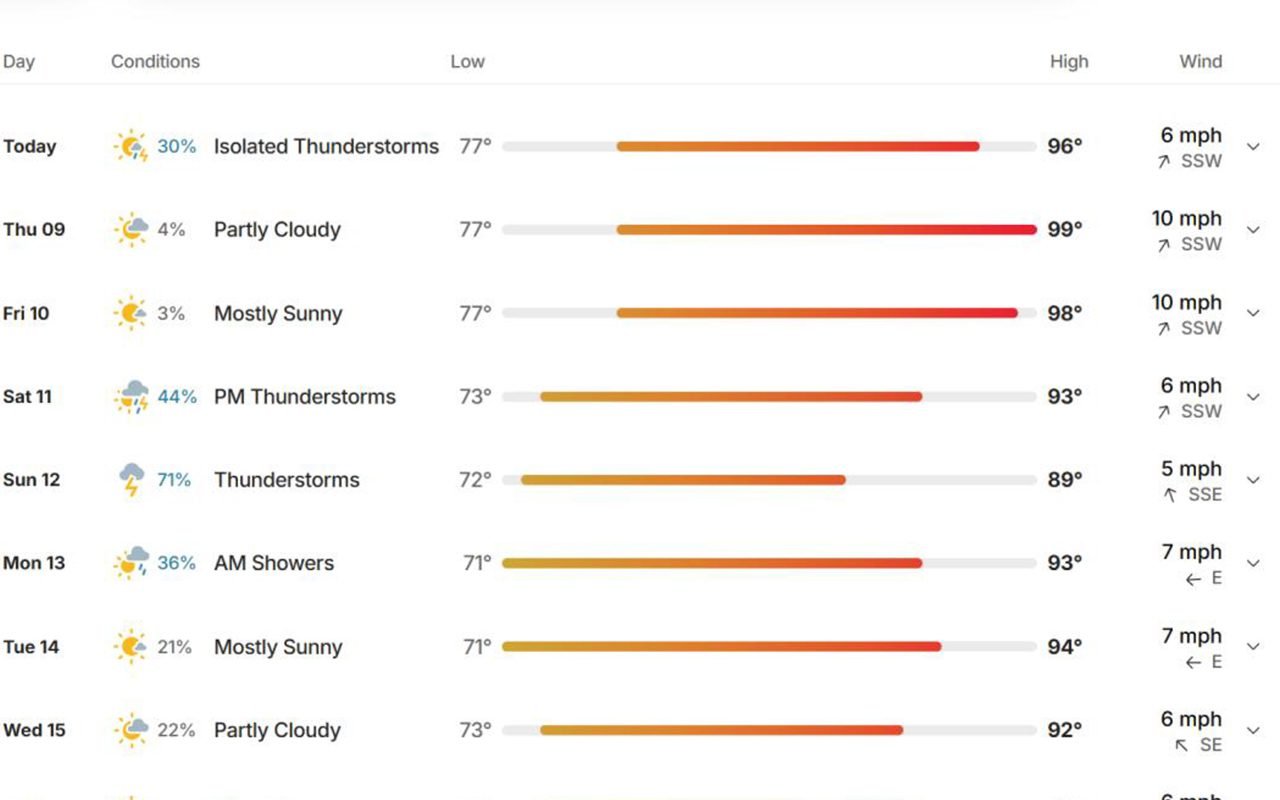
Task: Click the Thu 09 temperature range bar
Action: pyautogui.click(x=769, y=229)
